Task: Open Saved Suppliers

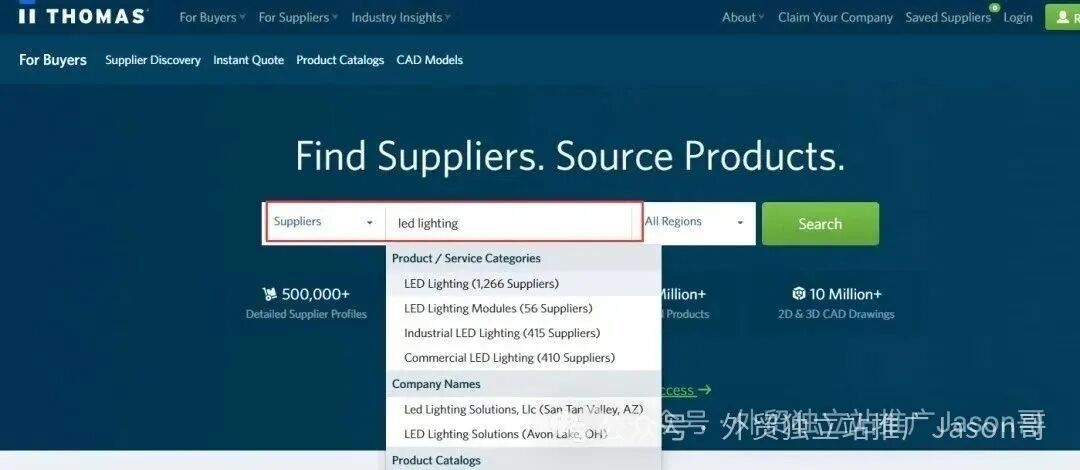Action: pos(948,18)
